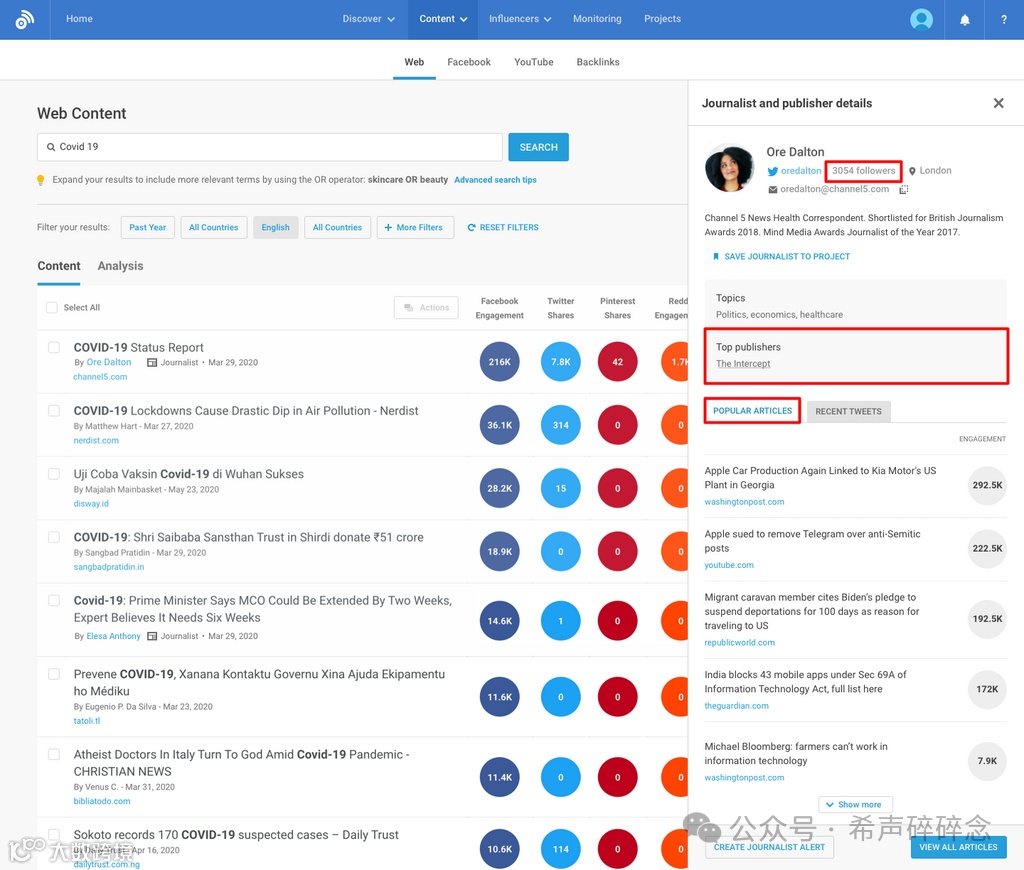1024x870 pixels.
Task: Show more popular articles
Action: click(x=854, y=805)
